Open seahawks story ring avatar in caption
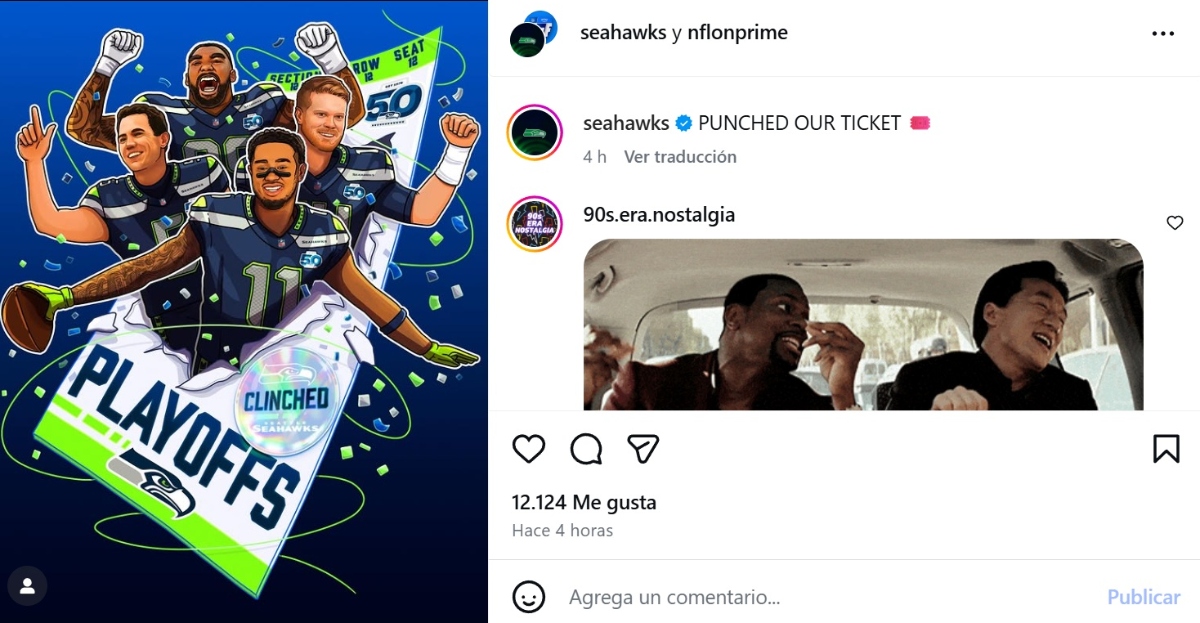1200x623 pixels. coord(534,132)
